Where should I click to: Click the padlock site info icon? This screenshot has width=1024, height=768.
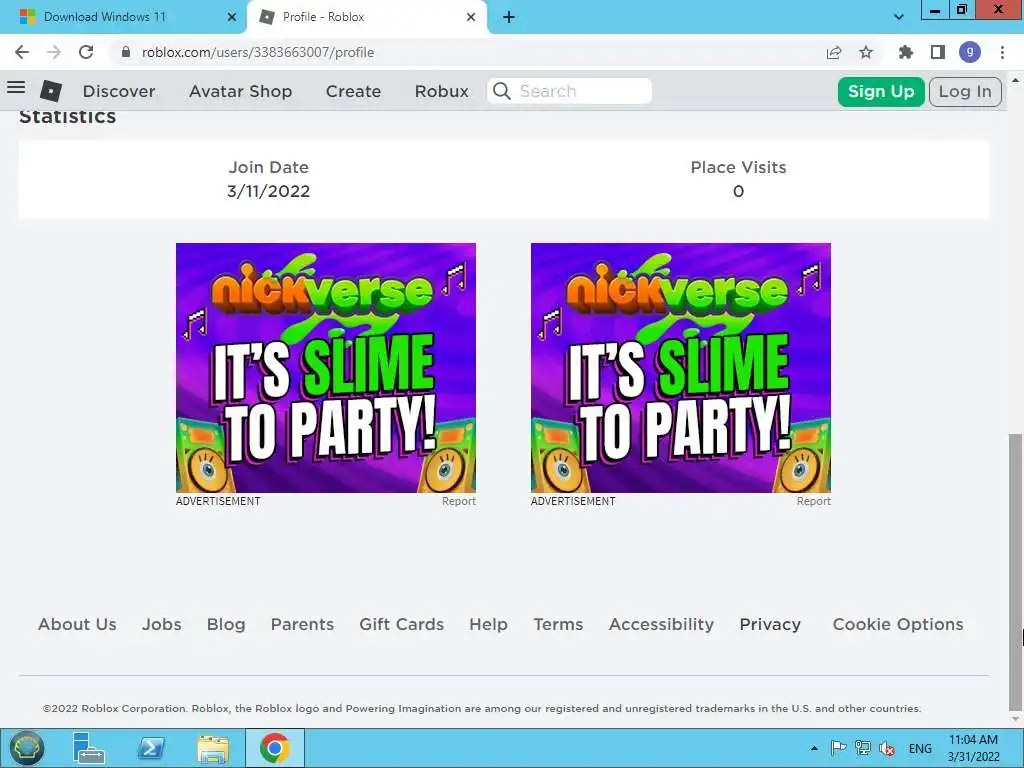pyautogui.click(x=125, y=52)
